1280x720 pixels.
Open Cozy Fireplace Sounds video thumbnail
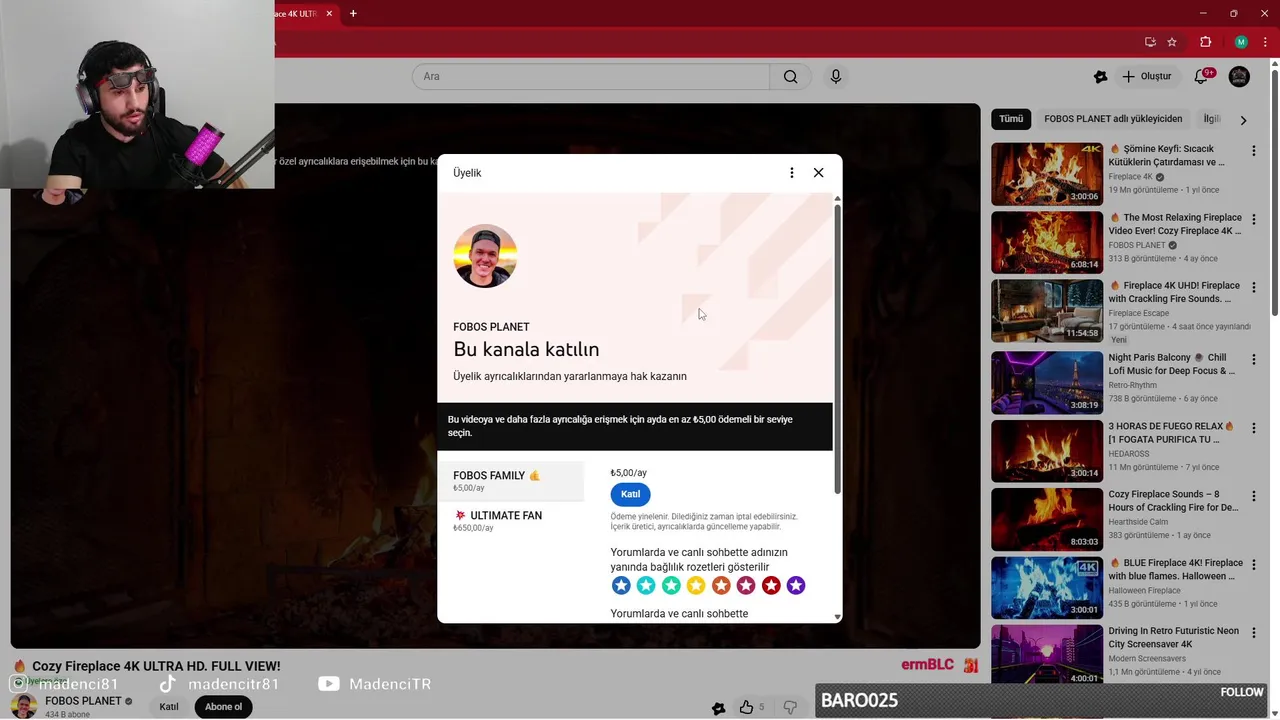pos(1047,519)
